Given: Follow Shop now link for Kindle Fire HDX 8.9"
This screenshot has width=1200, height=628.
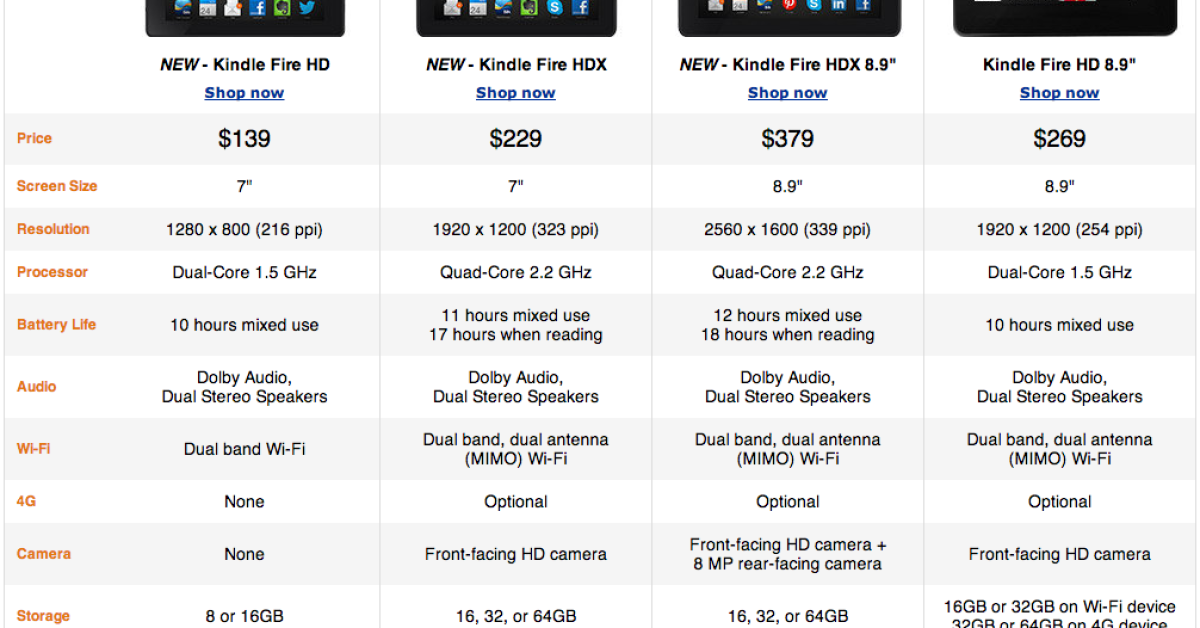Looking at the screenshot, I should point(787,93).
